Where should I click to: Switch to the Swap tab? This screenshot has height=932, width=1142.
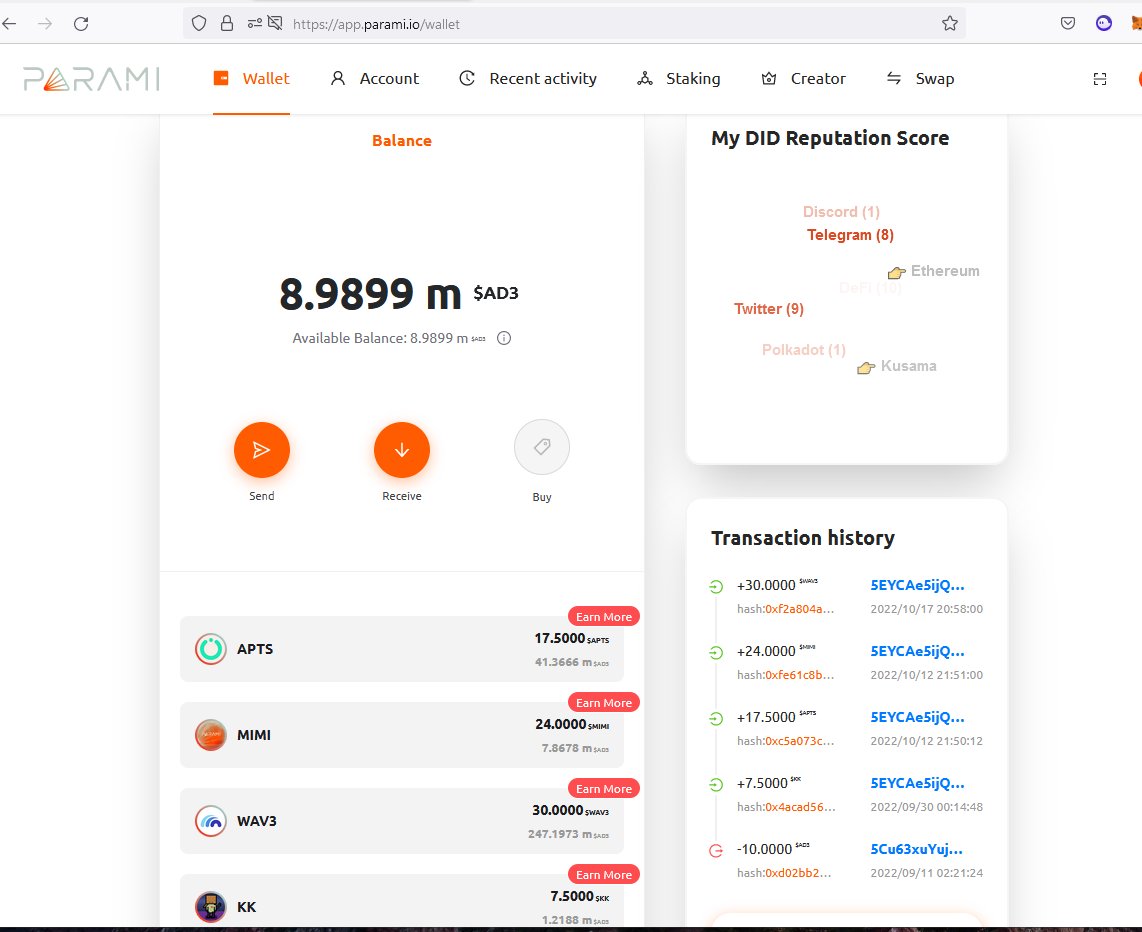coord(920,79)
